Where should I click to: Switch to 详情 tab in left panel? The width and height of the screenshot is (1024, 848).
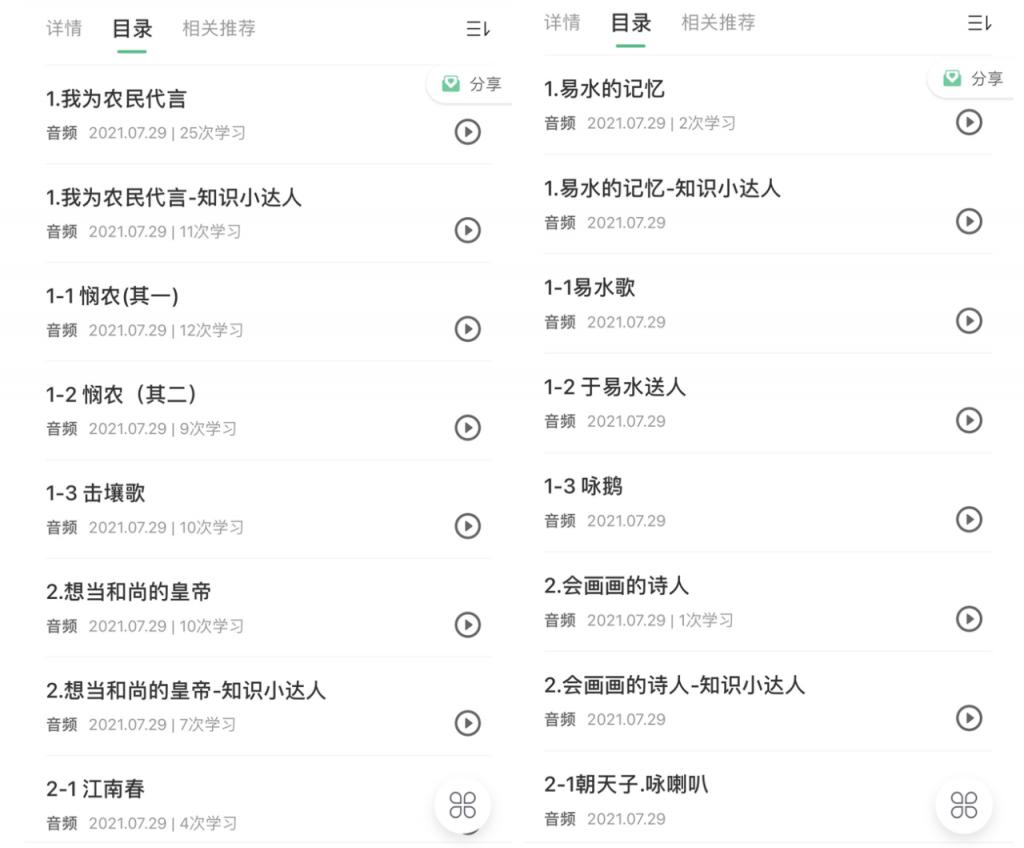point(64,28)
